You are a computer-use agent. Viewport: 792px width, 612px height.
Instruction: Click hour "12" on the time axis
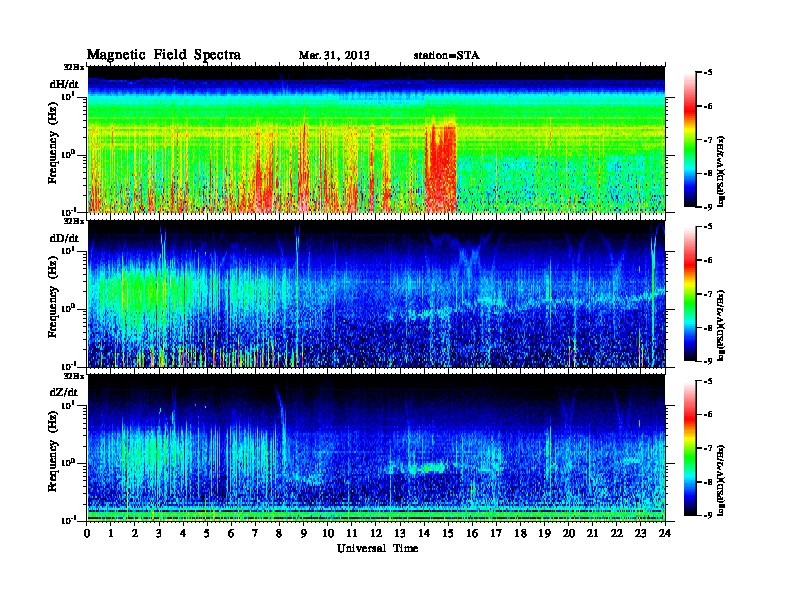point(376,533)
